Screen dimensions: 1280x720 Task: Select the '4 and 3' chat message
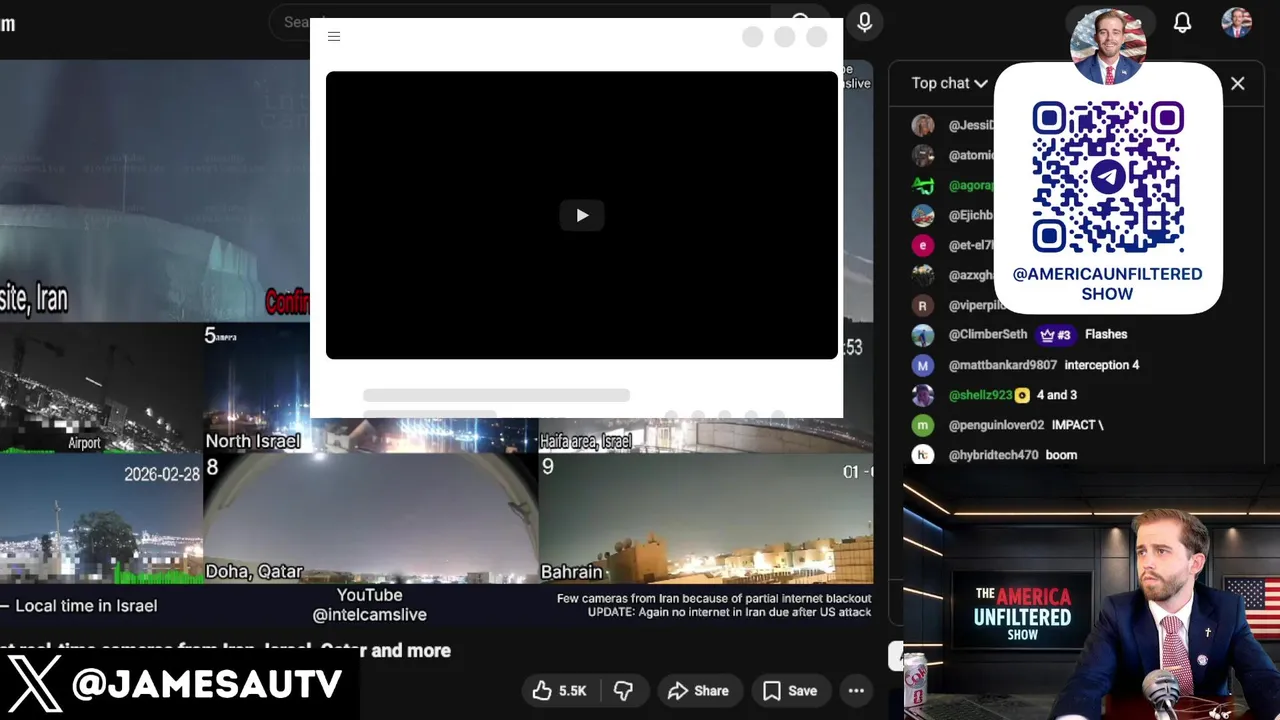pyautogui.click(x=1057, y=395)
